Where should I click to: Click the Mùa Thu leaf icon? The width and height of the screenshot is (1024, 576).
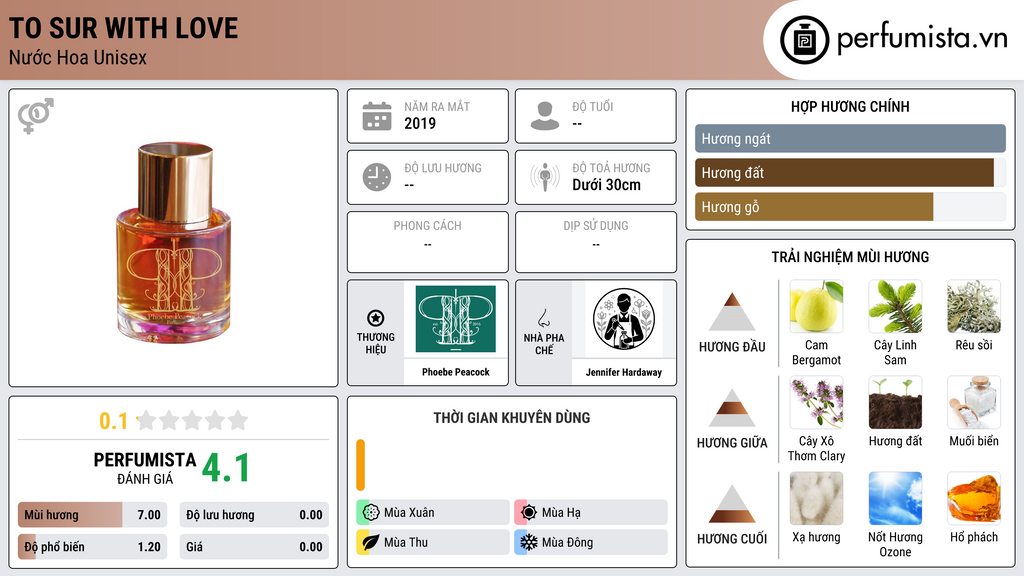pos(371,542)
